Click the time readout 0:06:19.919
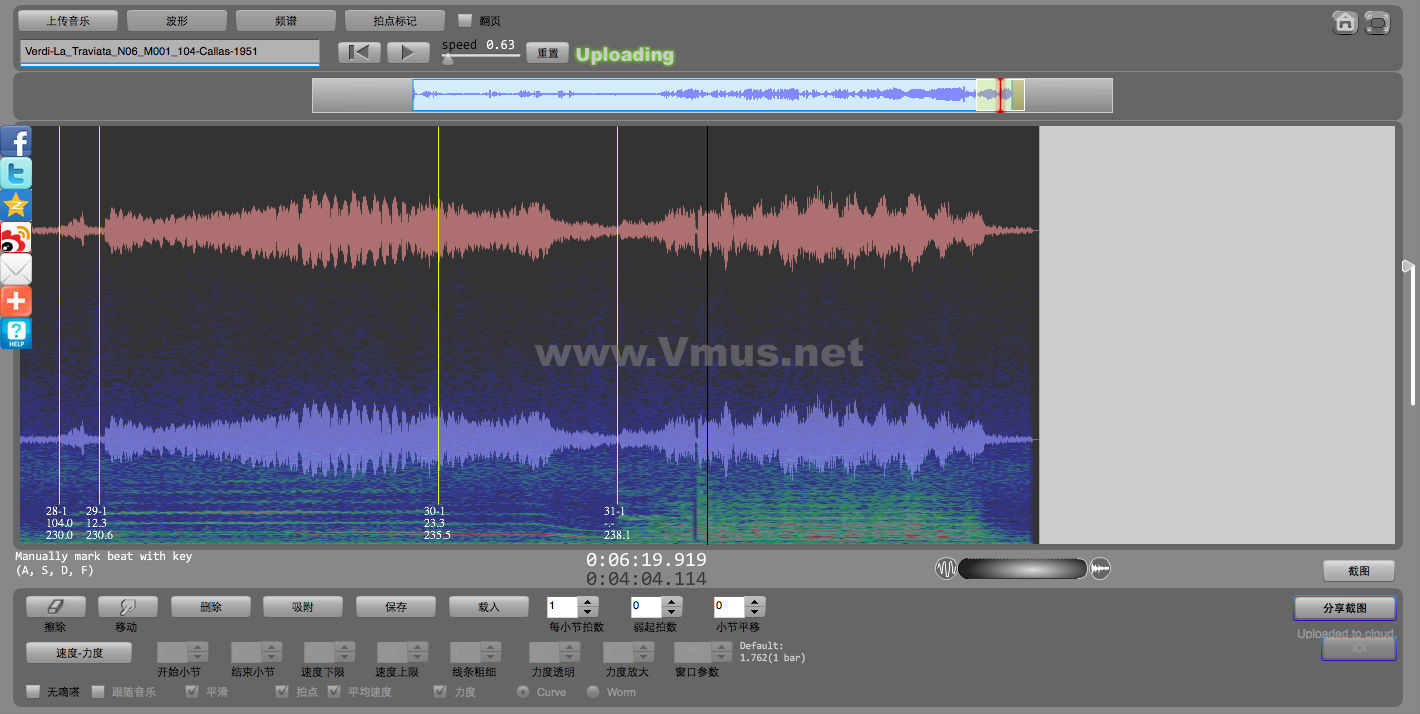1420x714 pixels. 646,560
